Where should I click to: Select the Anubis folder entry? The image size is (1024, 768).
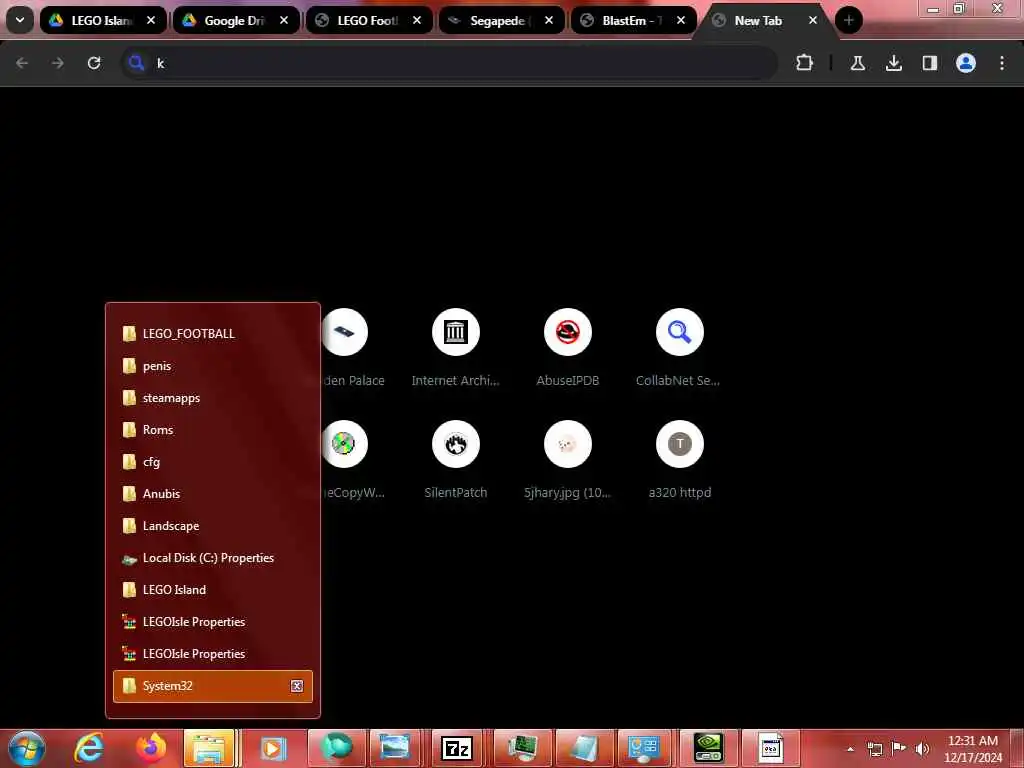[213, 494]
